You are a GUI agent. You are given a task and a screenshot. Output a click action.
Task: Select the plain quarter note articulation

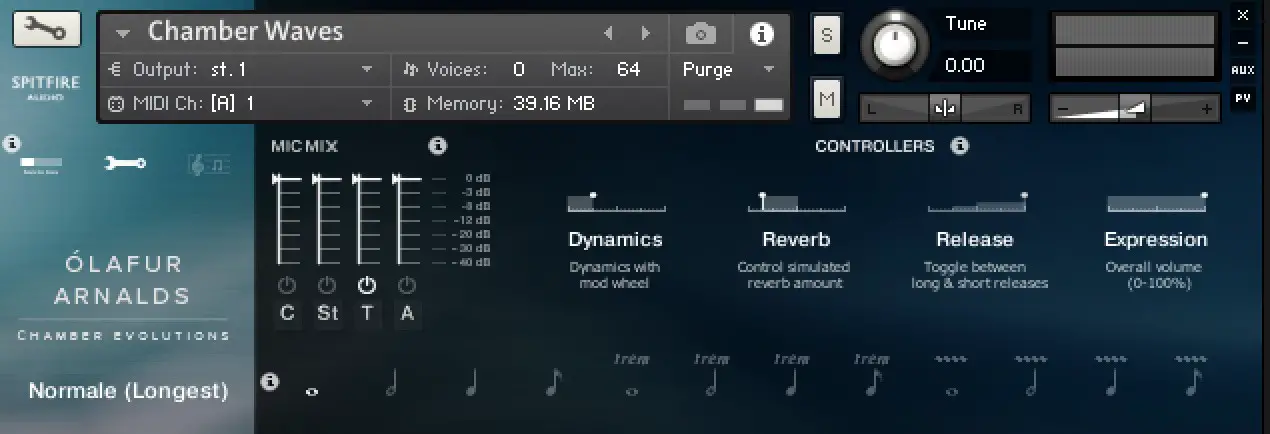(x=471, y=382)
